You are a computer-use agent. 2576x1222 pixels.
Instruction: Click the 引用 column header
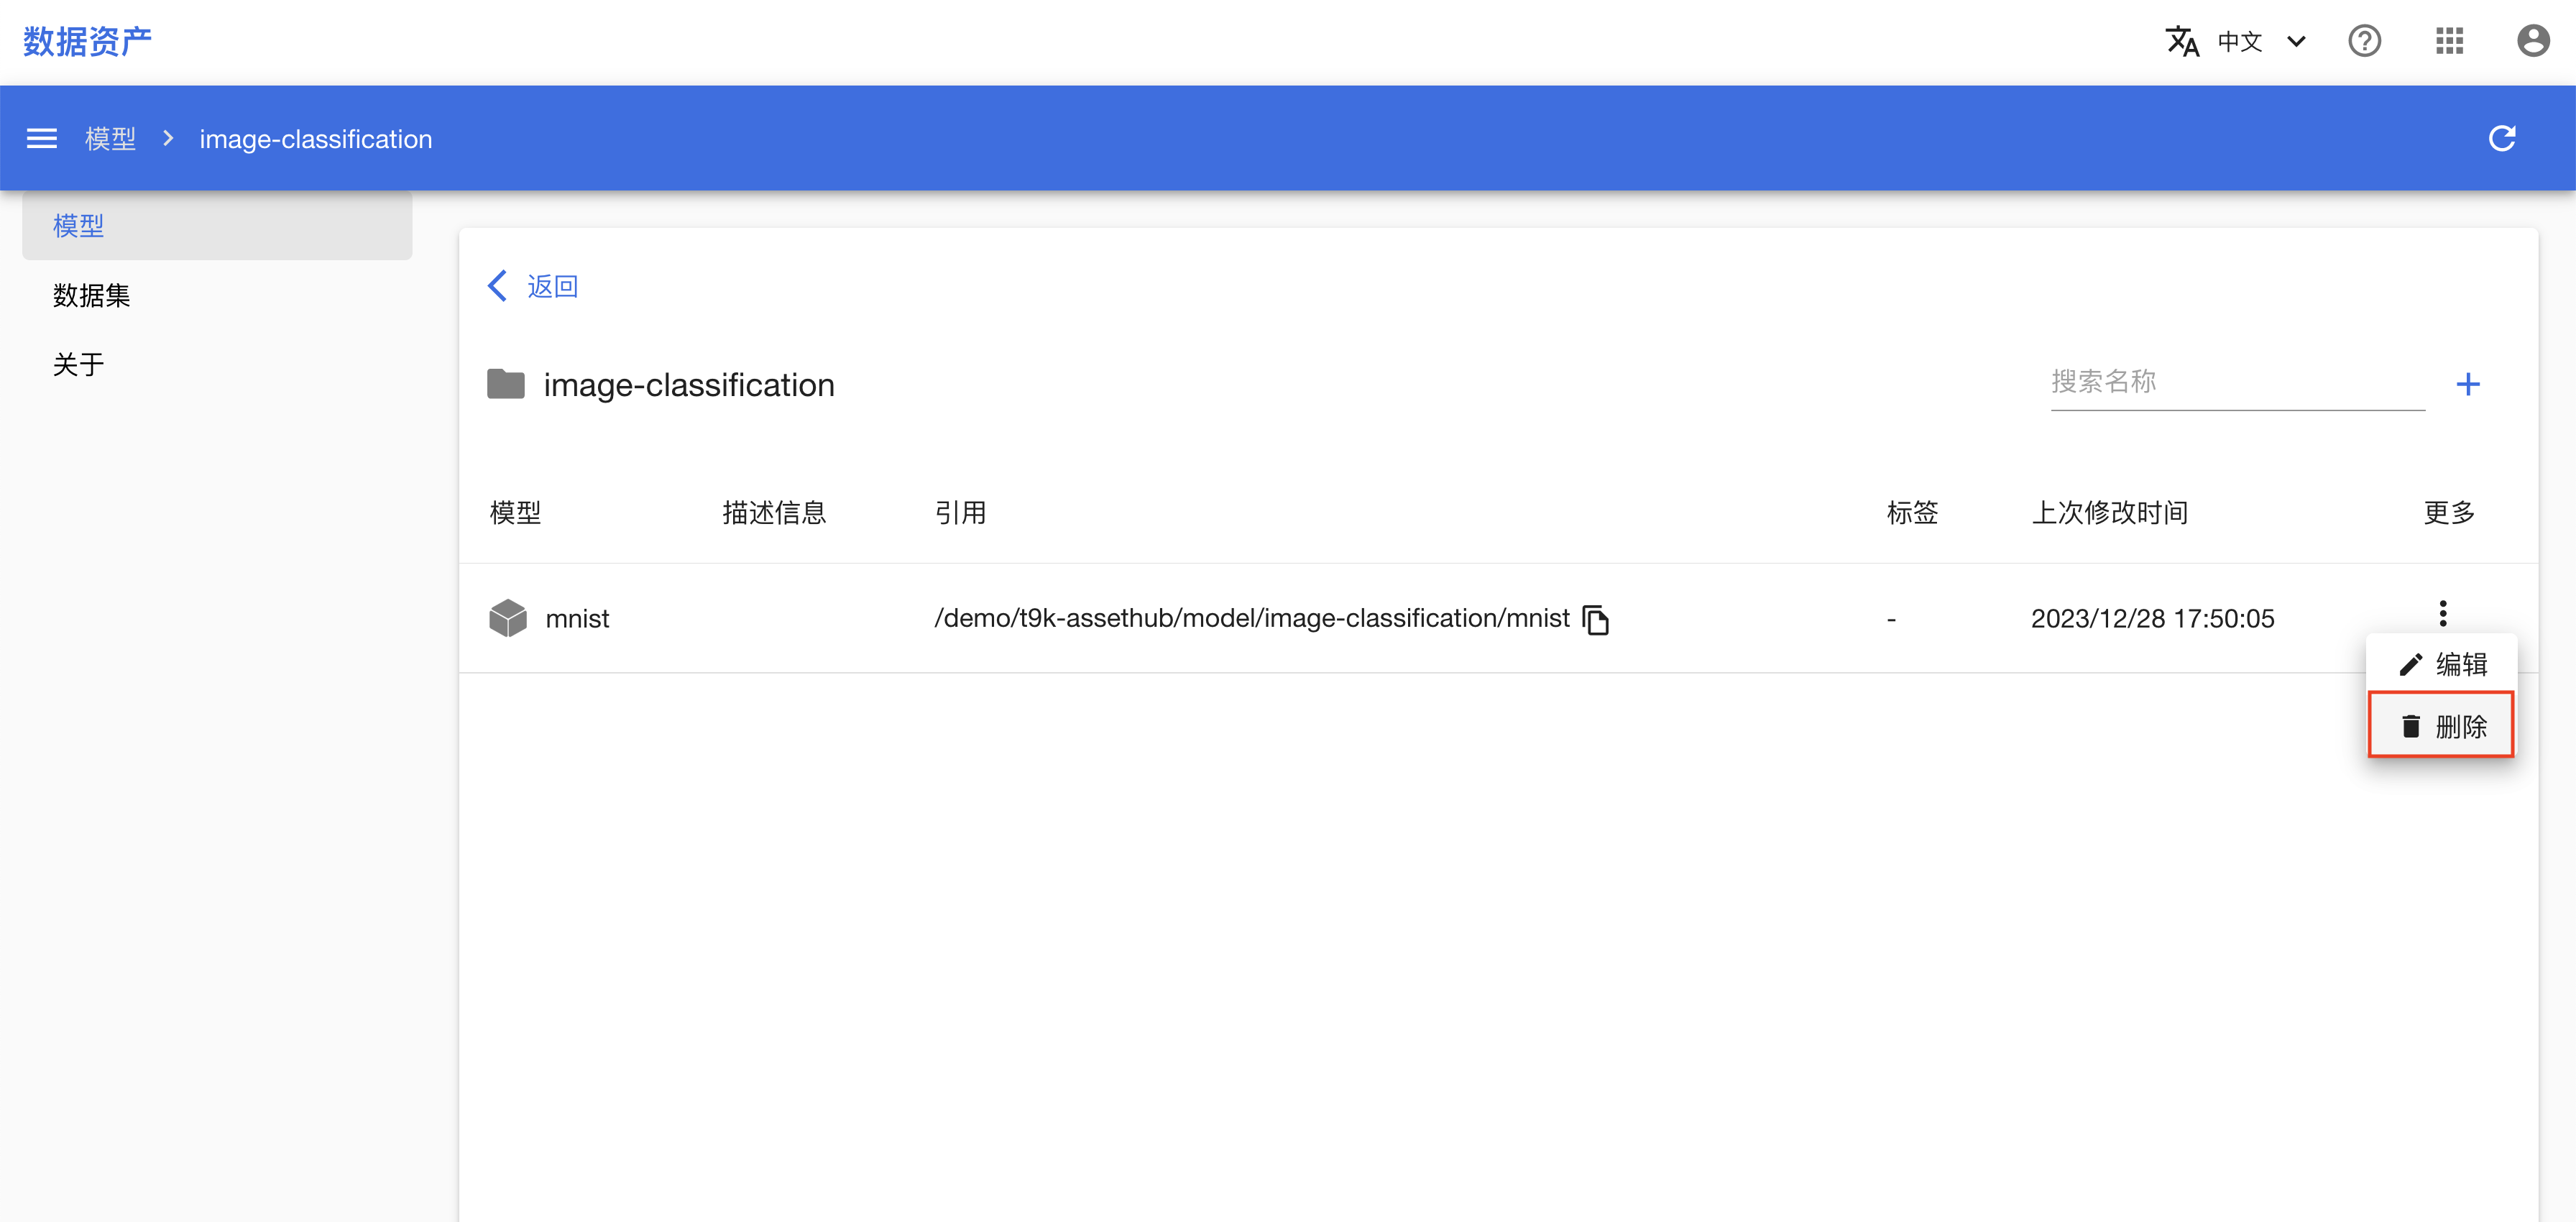click(x=960, y=513)
